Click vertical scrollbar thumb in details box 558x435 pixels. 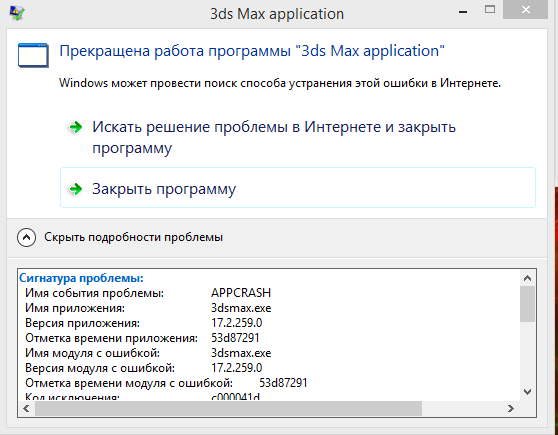[527, 304]
